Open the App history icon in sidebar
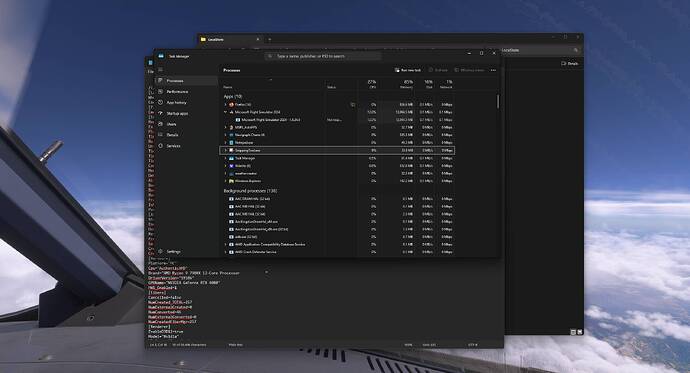Image resolution: width=690 pixels, height=373 pixels. click(161, 102)
